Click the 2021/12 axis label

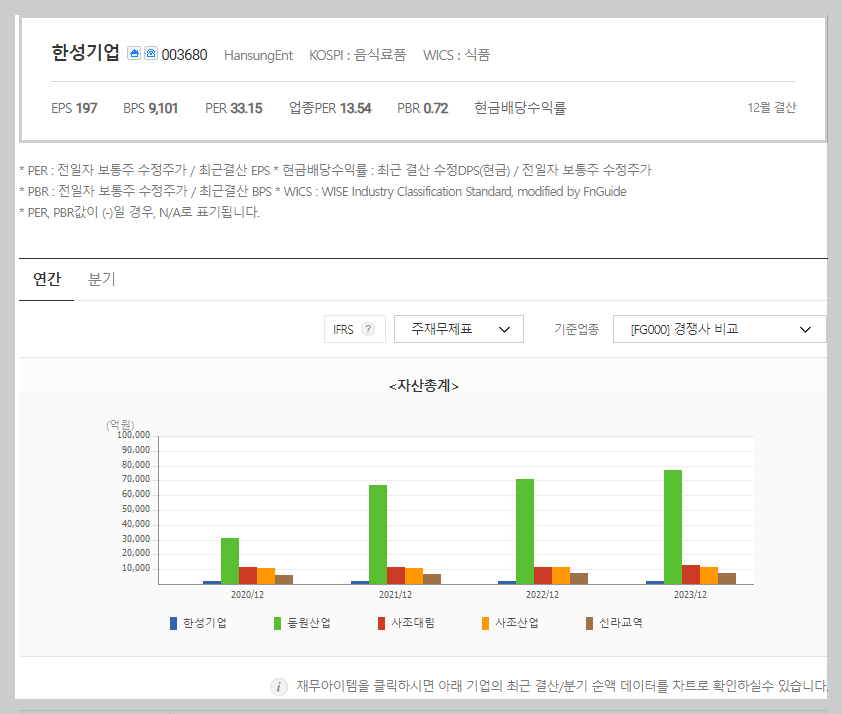point(395,595)
